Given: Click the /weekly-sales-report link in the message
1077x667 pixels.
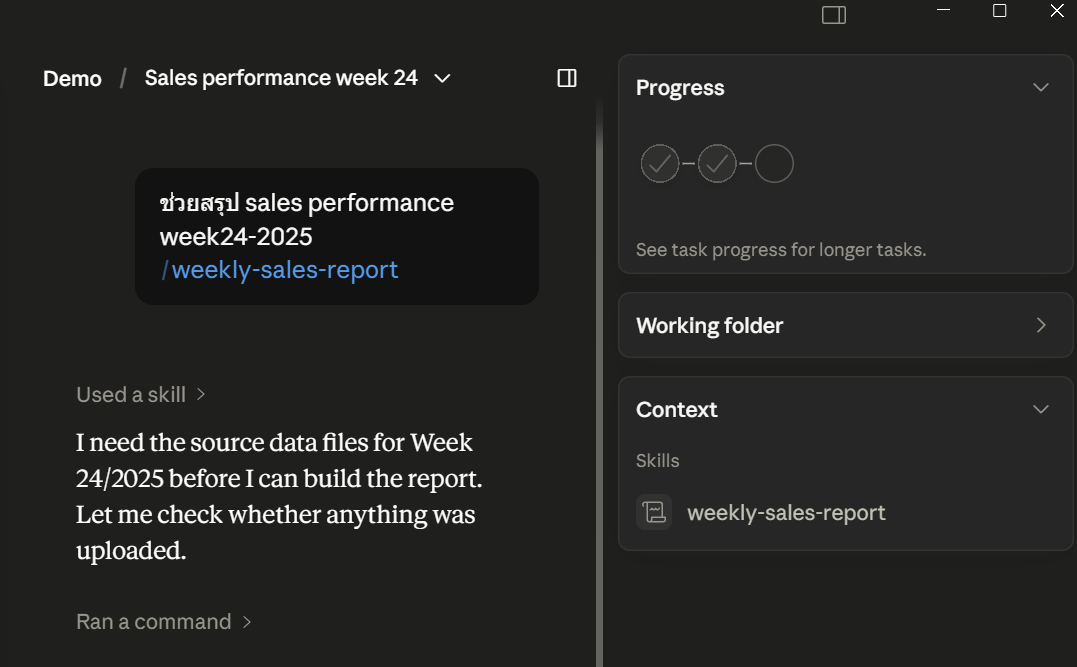Looking at the screenshot, I should coord(280,270).
